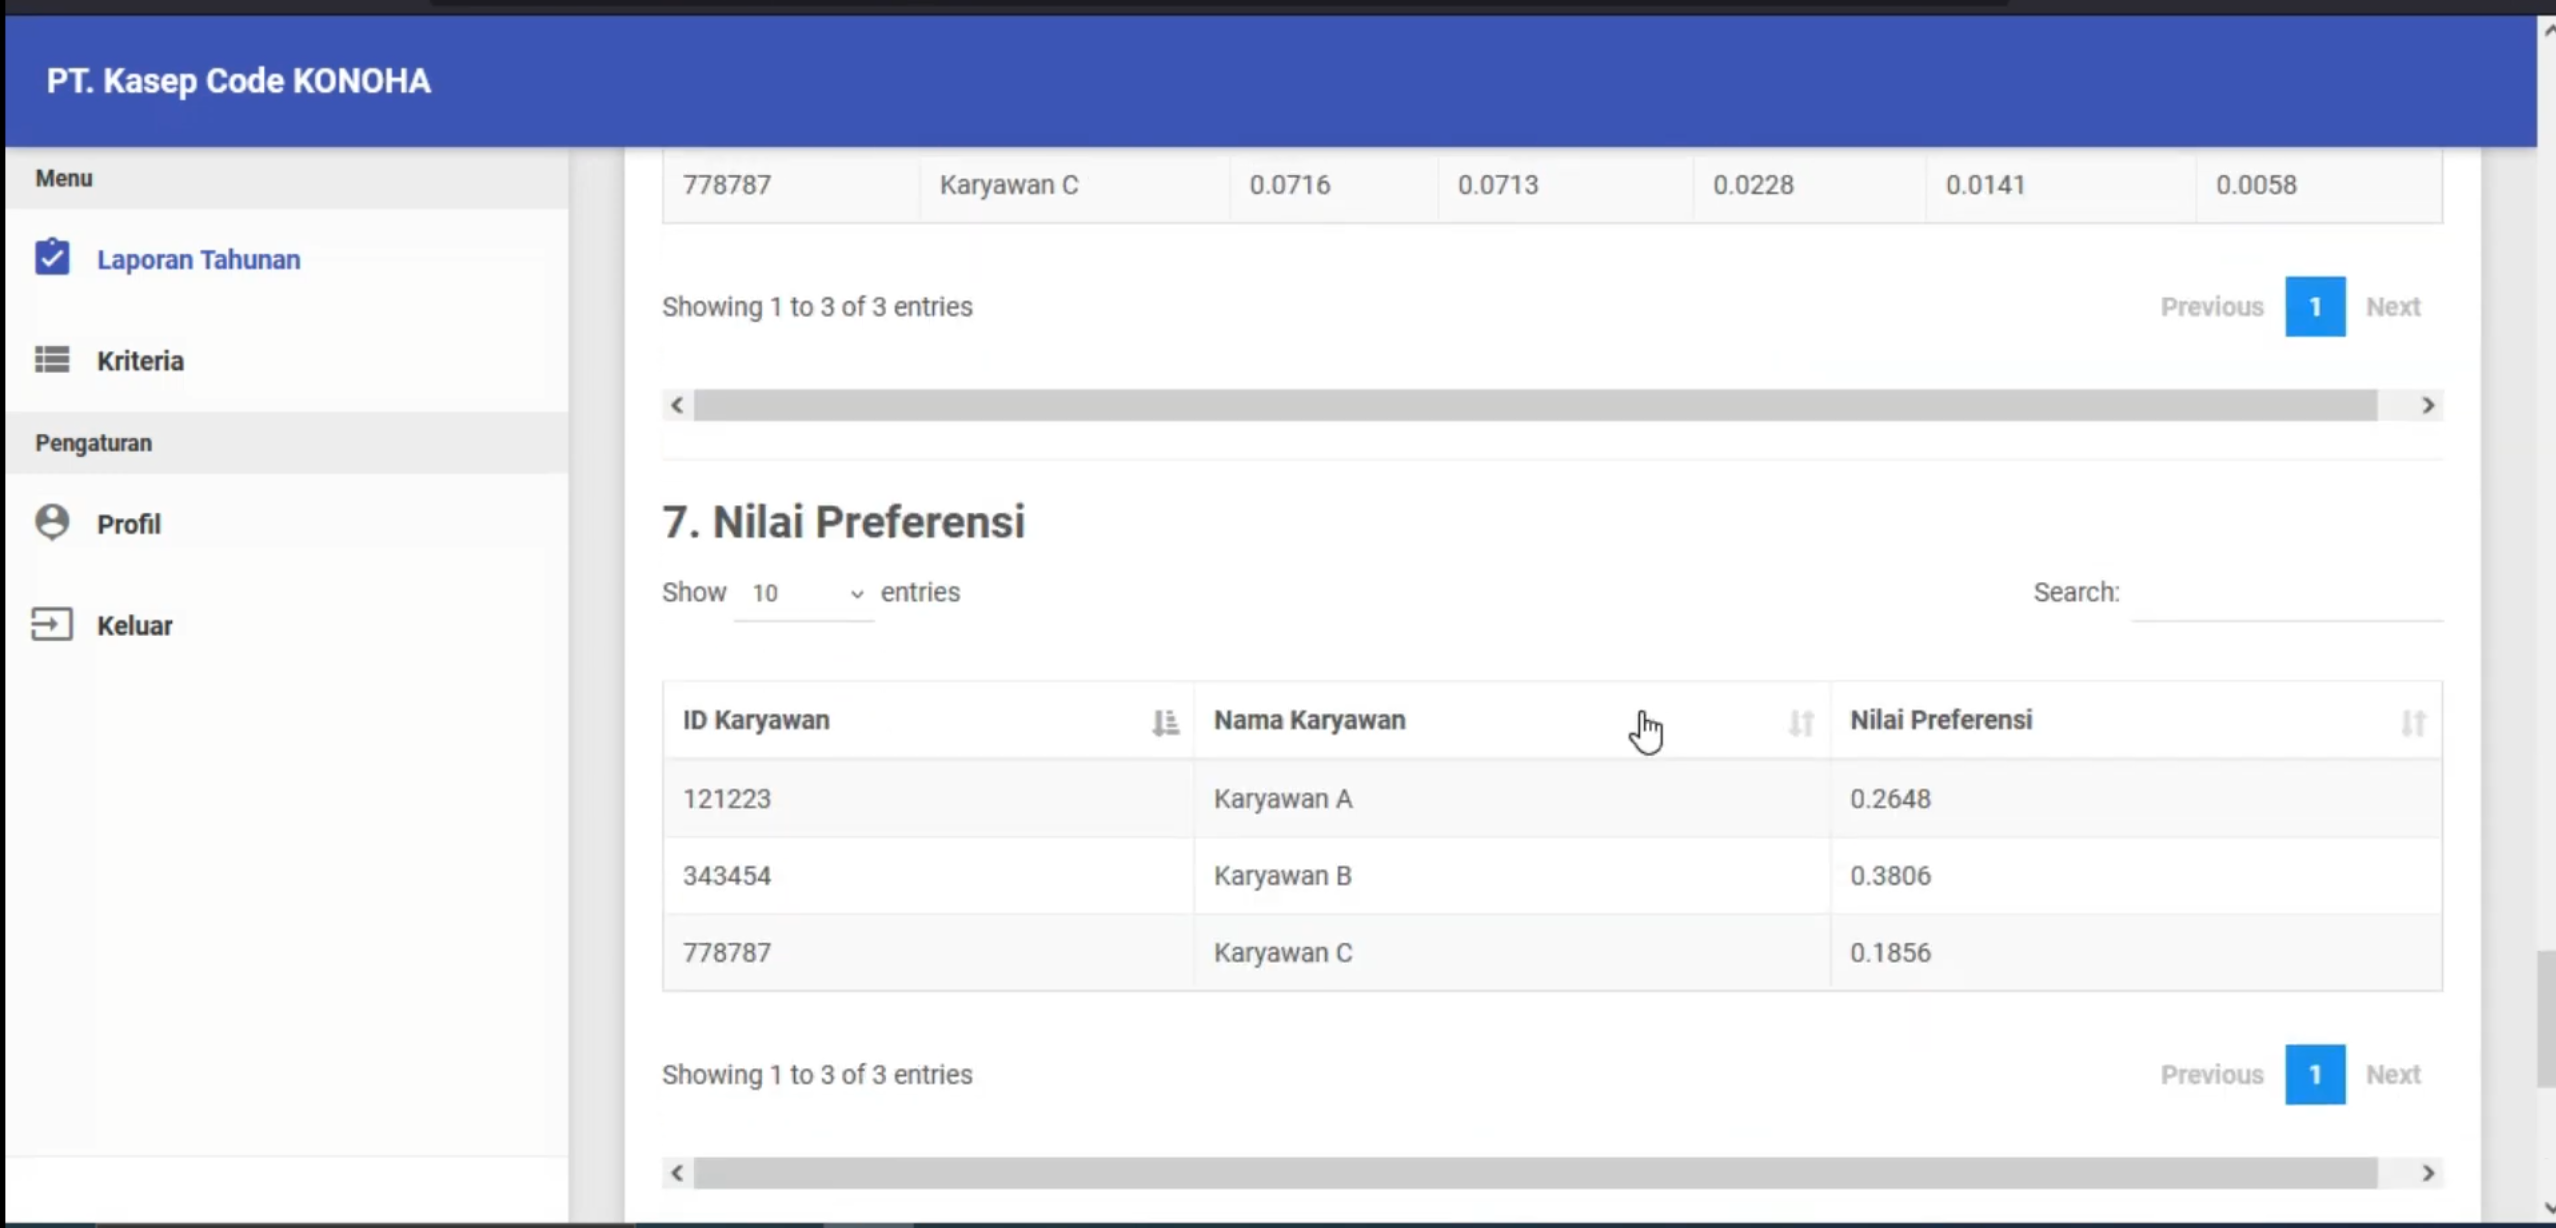This screenshot has height=1228, width=2556.
Task: Click left arrow of upper horizontal scrollbar
Action: 677,405
